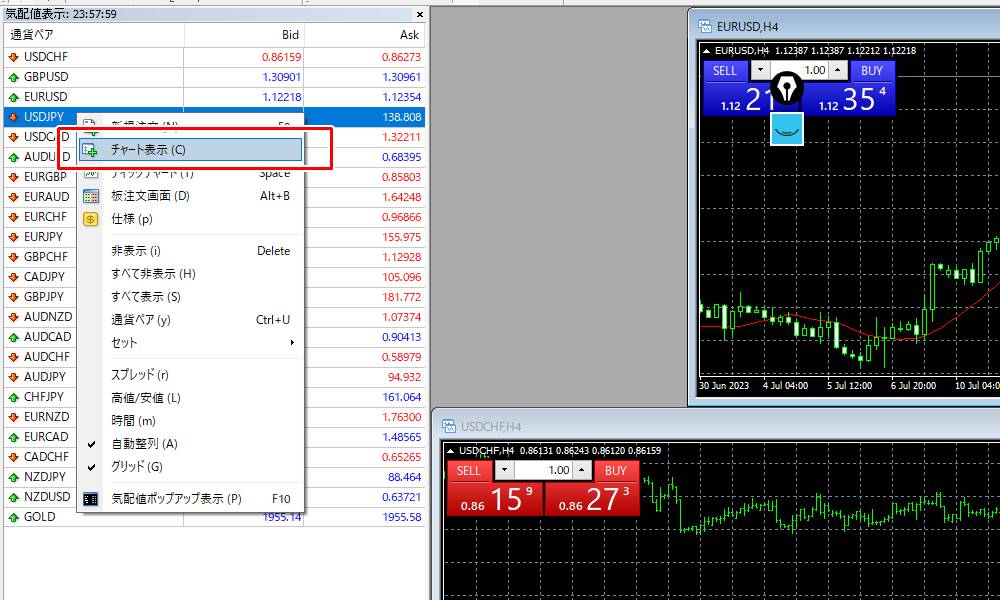Click the blue smiley face icon
The image size is (1000, 600).
(787, 129)
